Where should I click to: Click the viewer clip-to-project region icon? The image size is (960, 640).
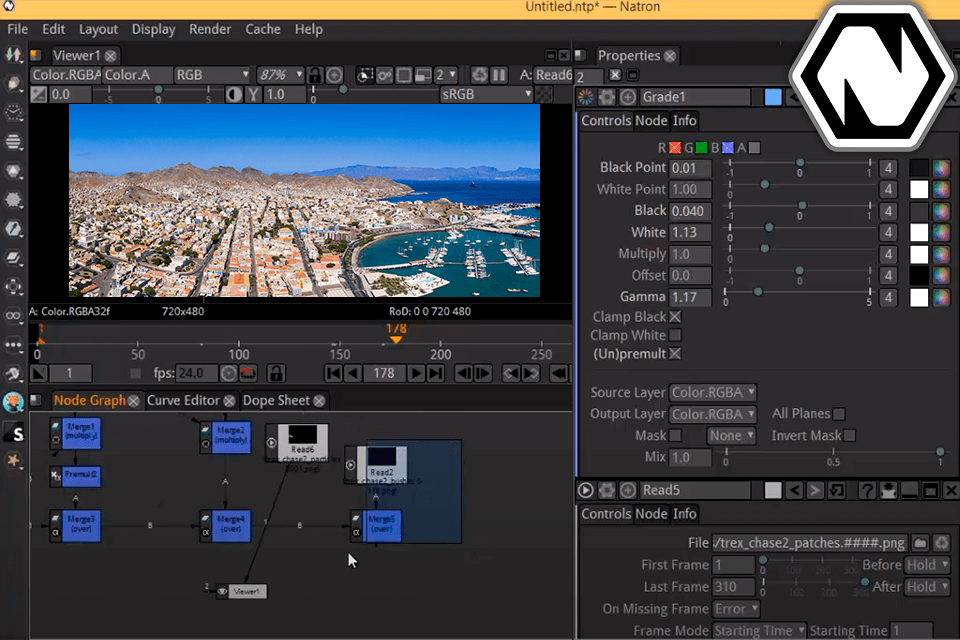tap(364, 75)
